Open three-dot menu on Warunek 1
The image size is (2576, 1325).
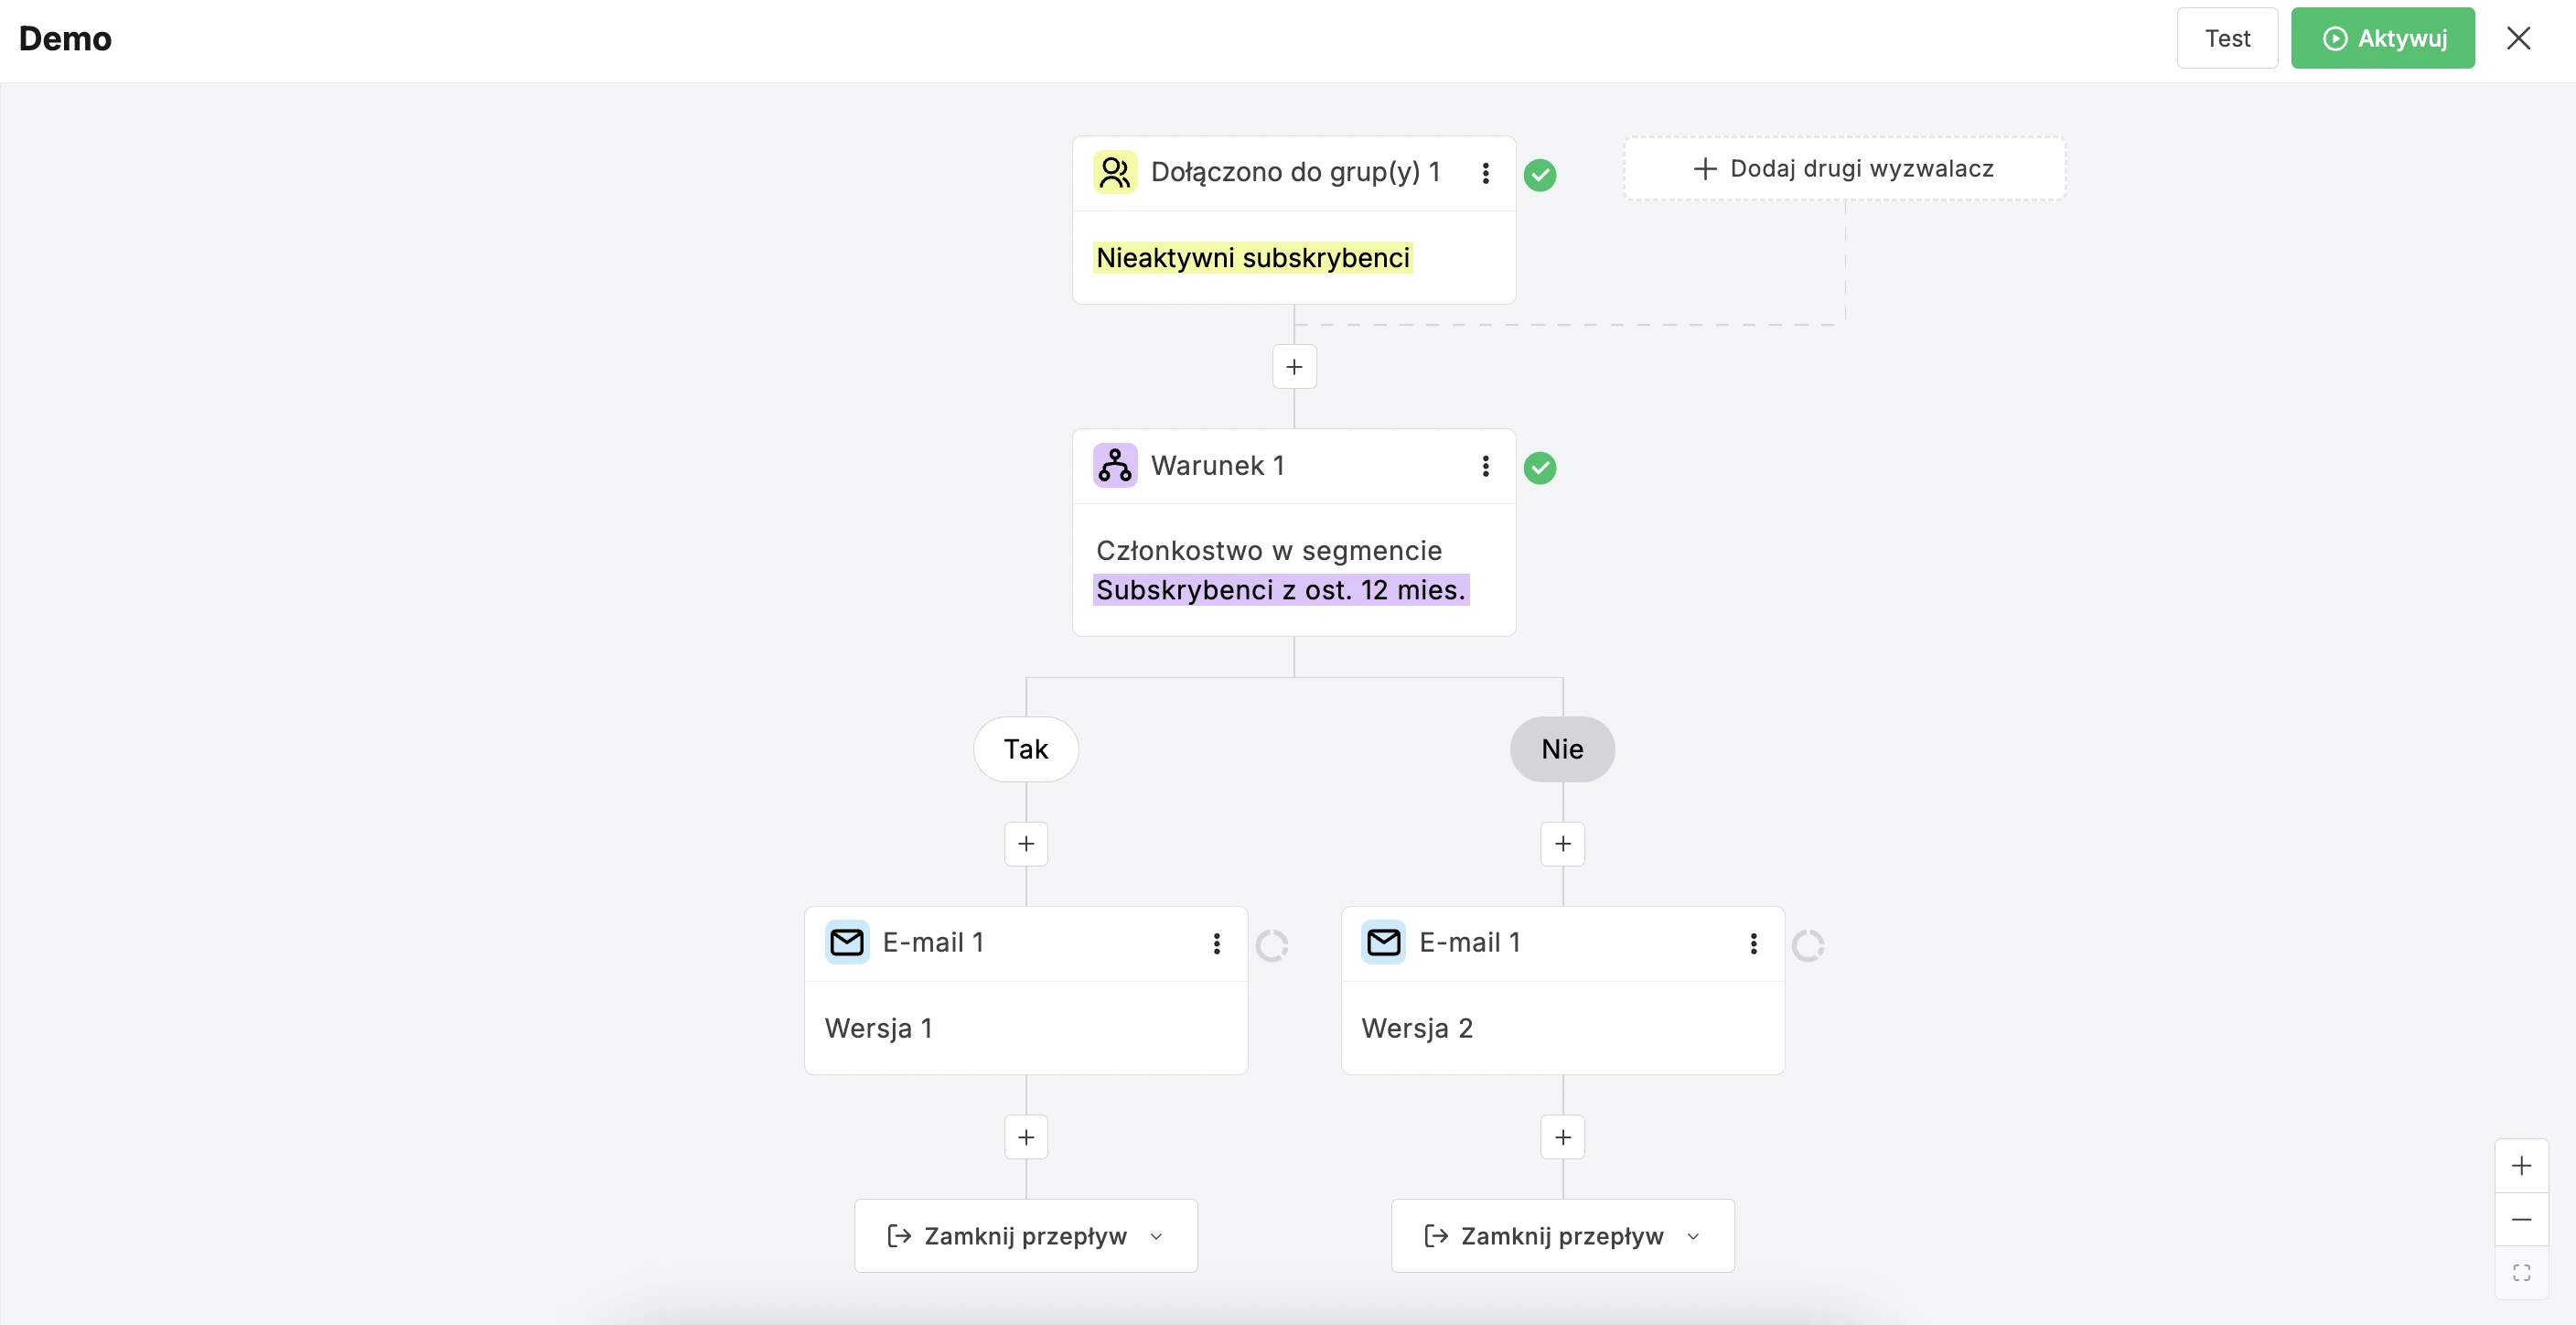point(1485,466)
